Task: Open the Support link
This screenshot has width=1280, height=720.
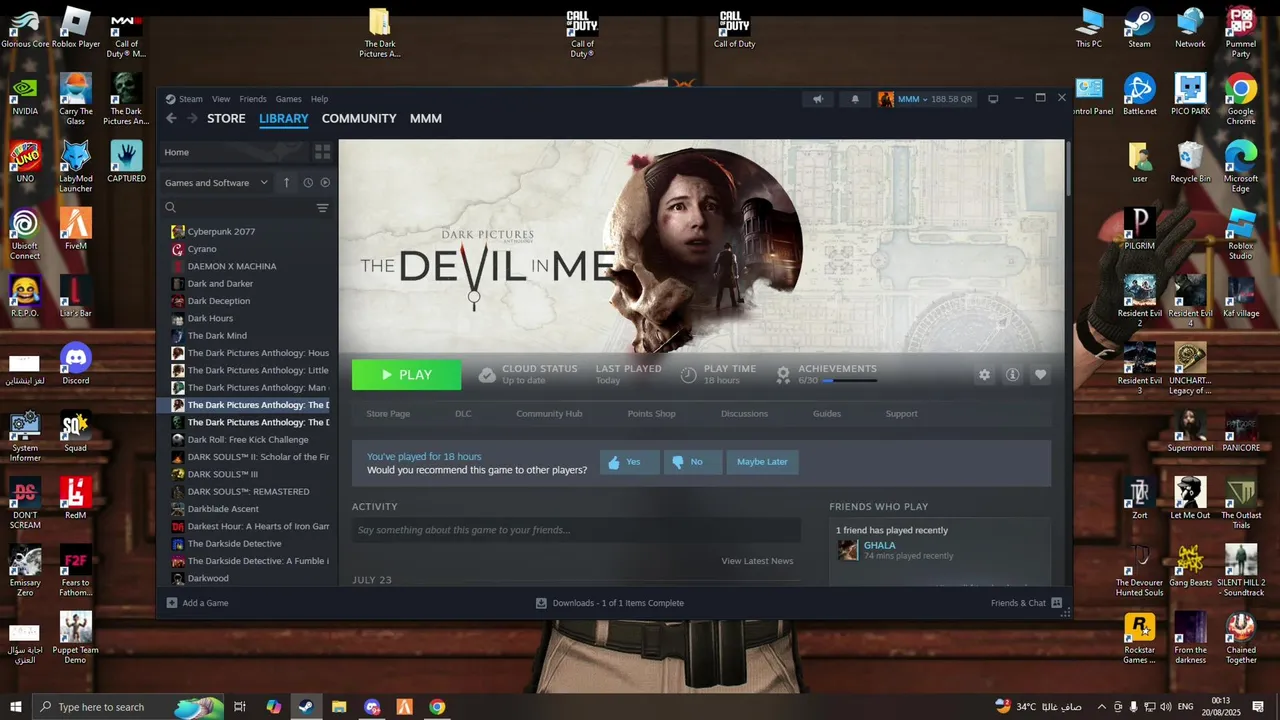Action: [901, 414]
